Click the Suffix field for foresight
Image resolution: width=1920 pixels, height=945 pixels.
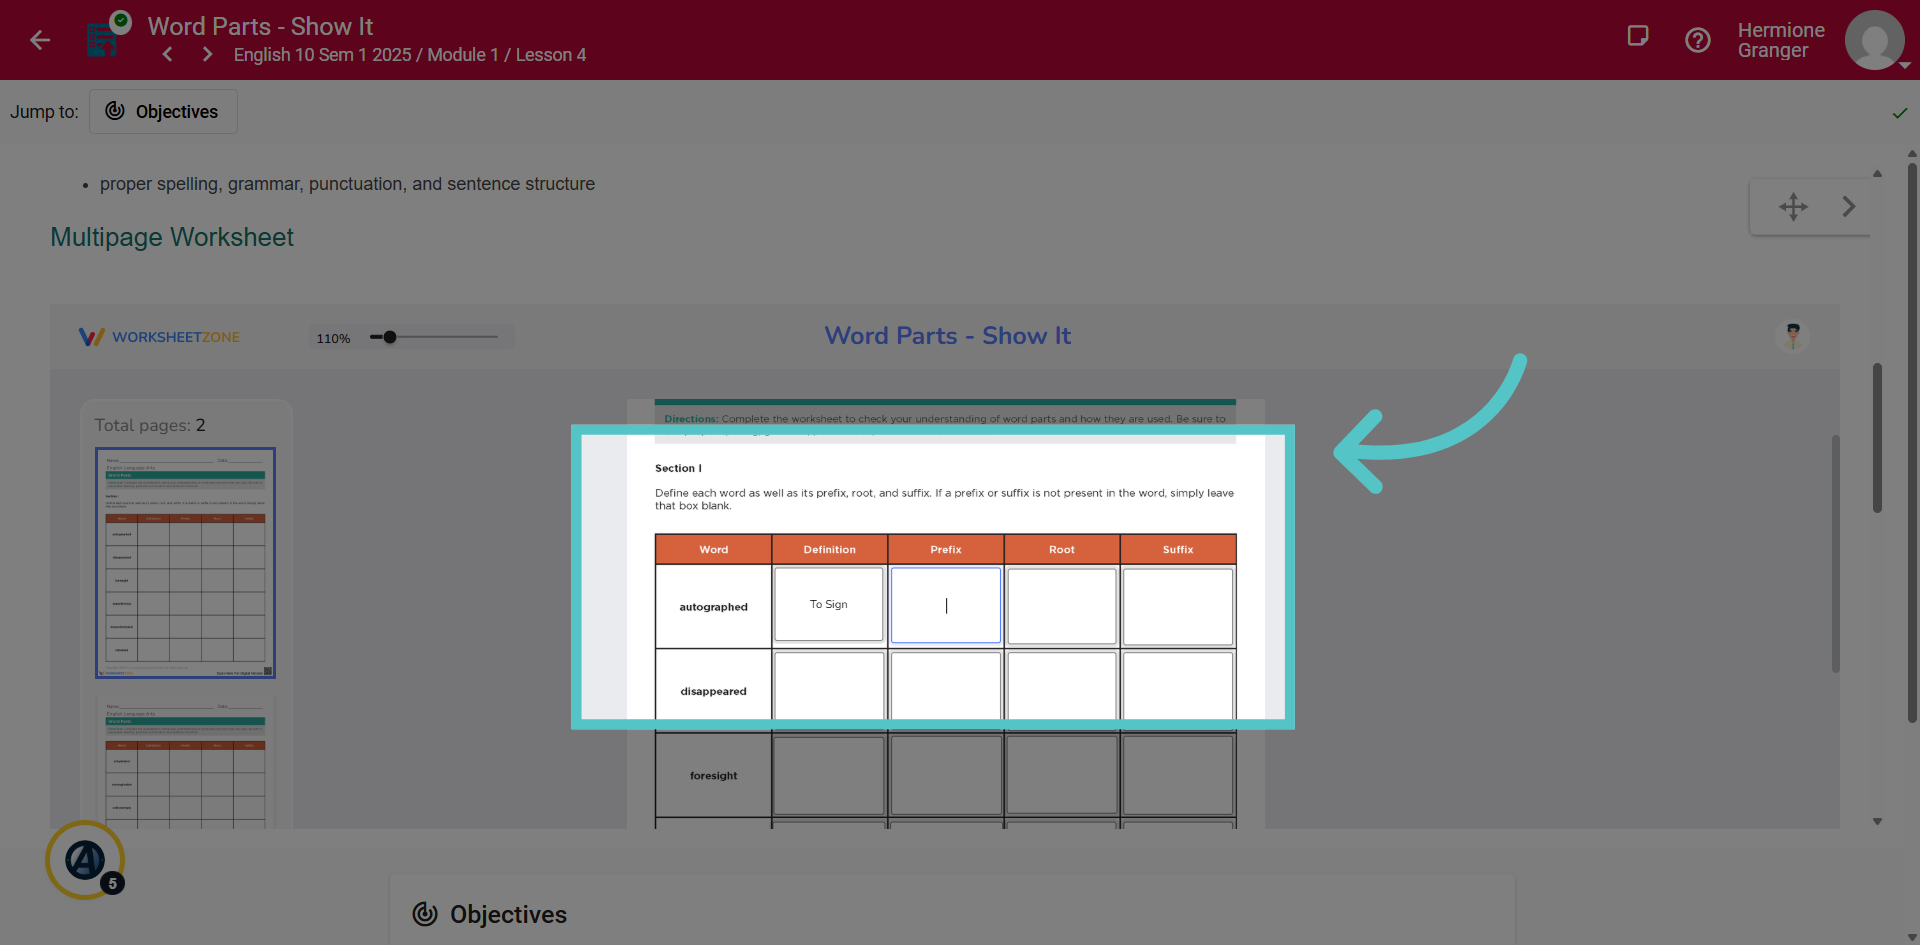click(x=1178, y=775)
